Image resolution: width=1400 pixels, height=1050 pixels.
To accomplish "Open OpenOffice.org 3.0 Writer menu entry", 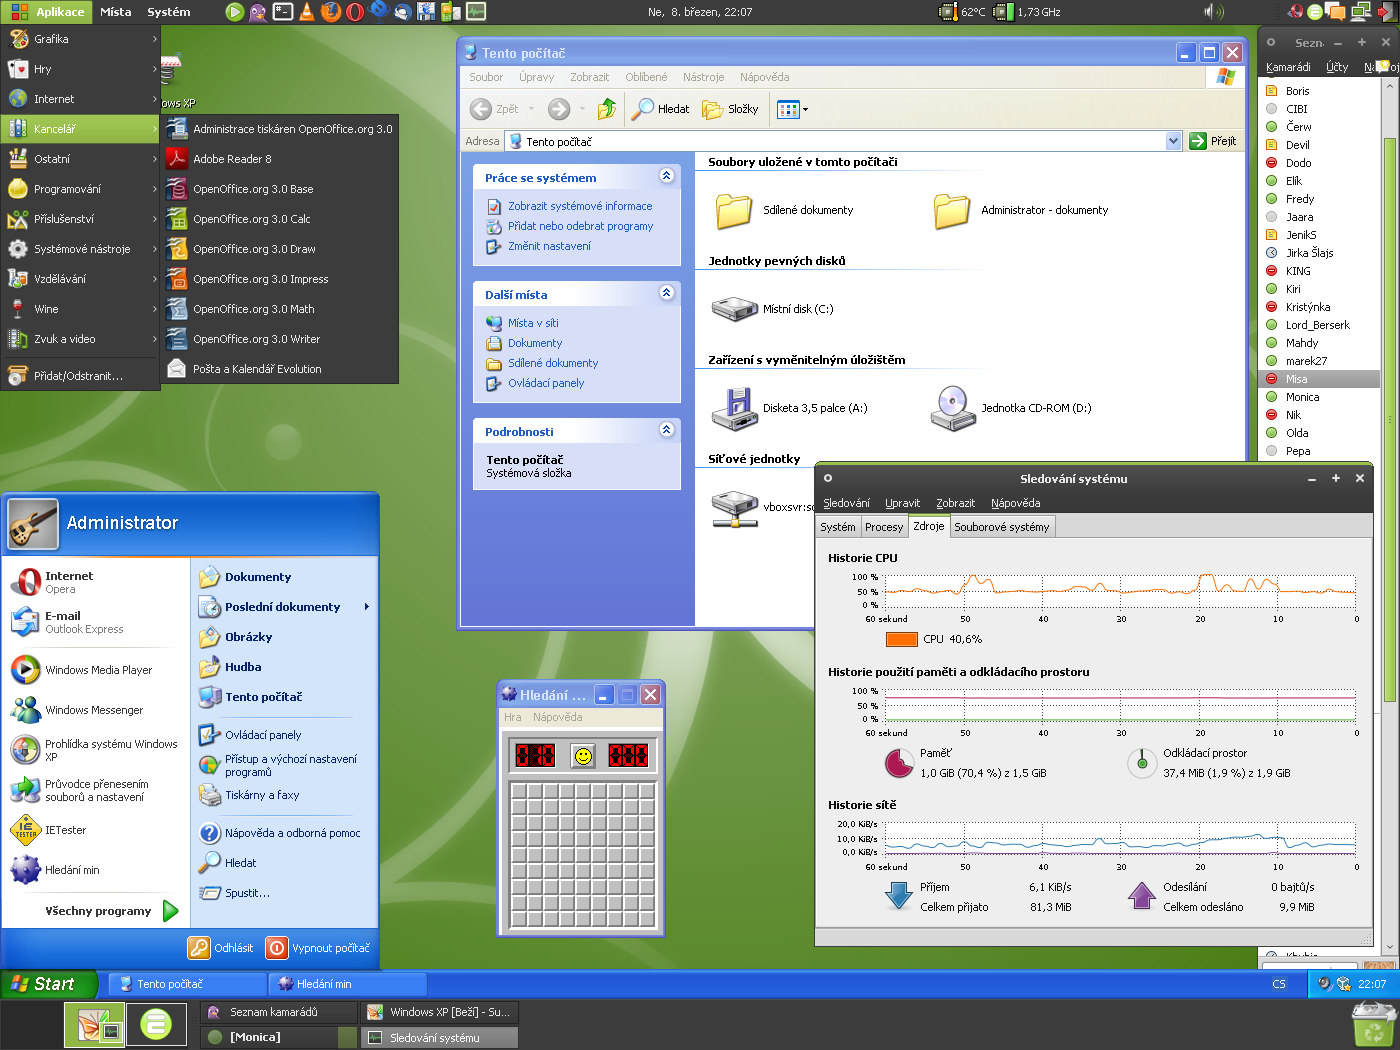I will pos(280,339).
